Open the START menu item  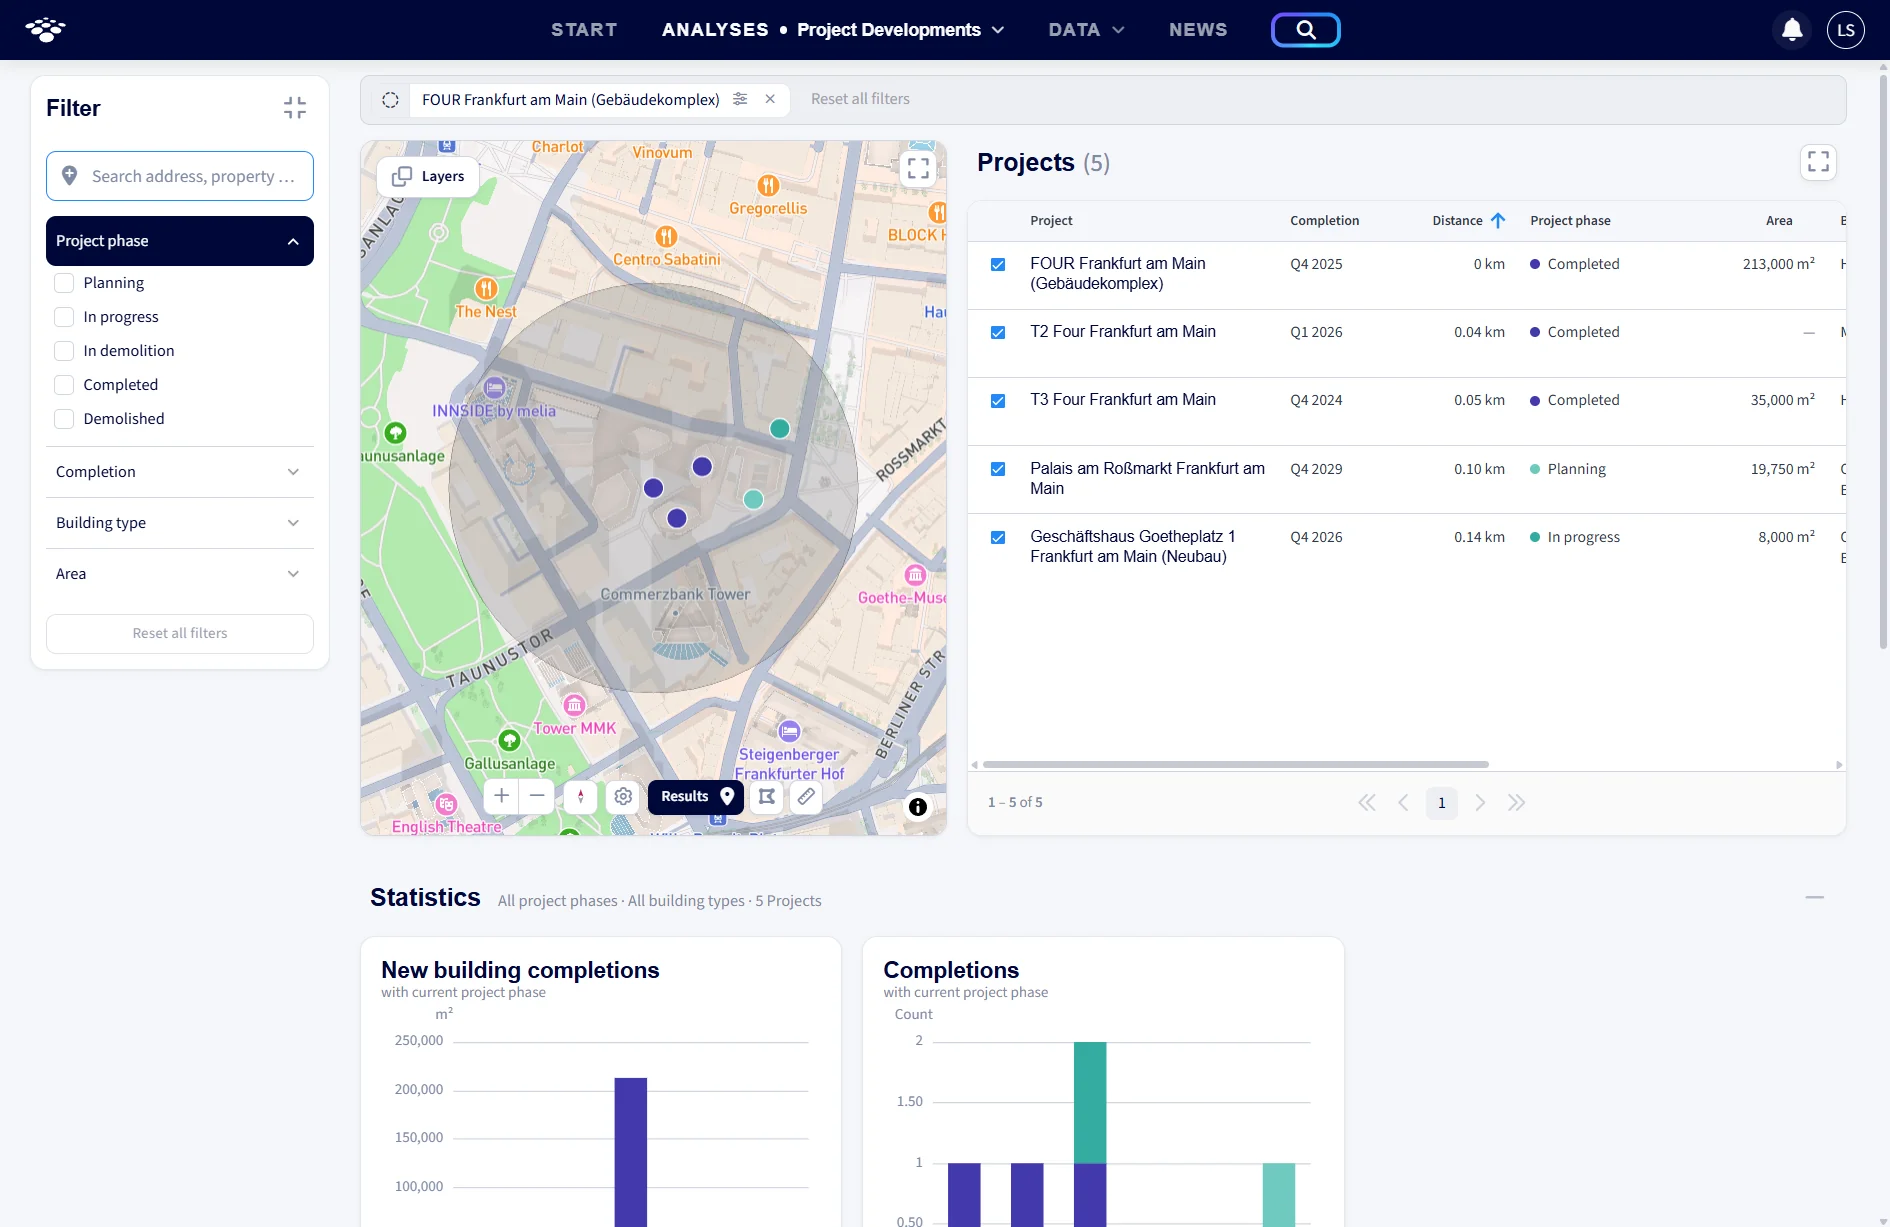(584, 30)
